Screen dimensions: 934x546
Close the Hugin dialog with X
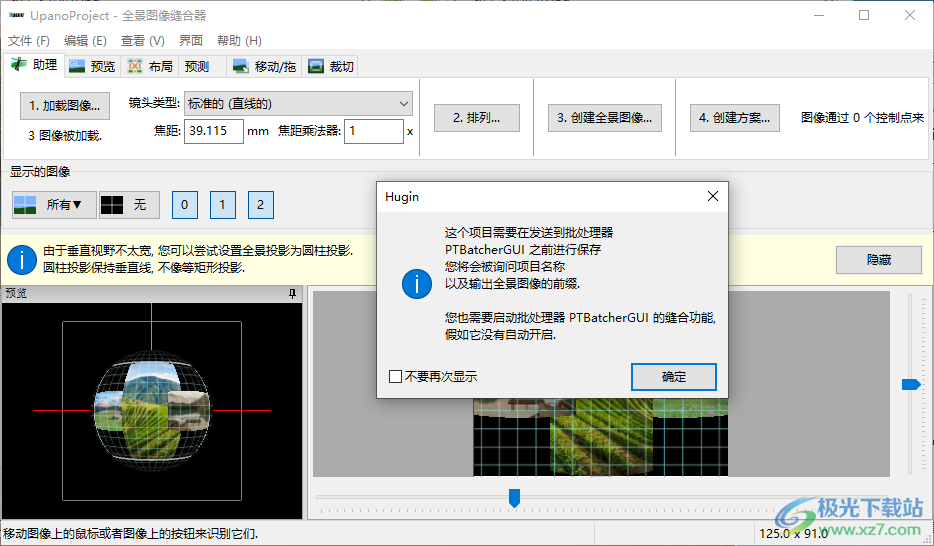click(x=712, y=196)
